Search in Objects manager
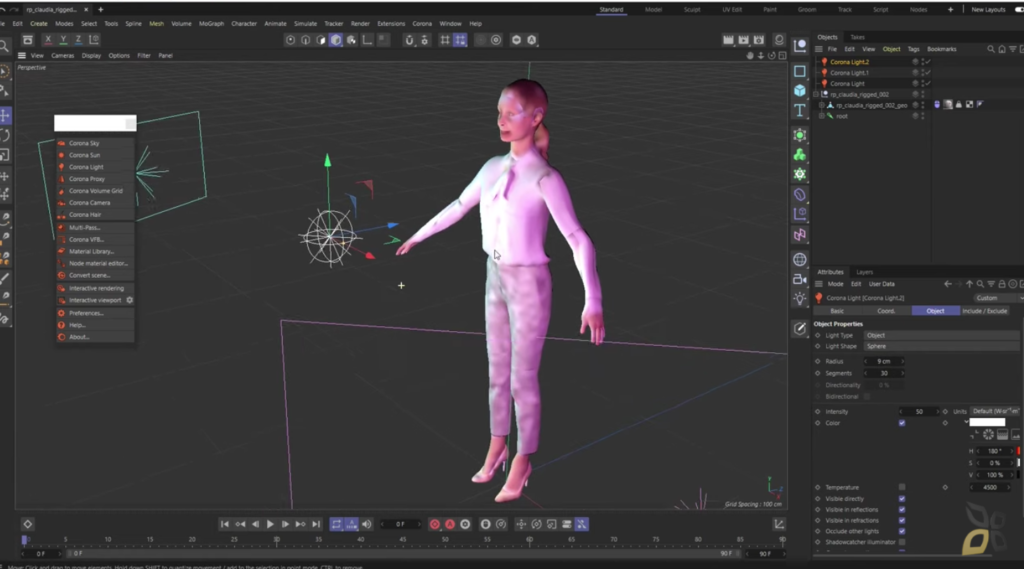The image size is (1024, 569). (x=991, y=49)
